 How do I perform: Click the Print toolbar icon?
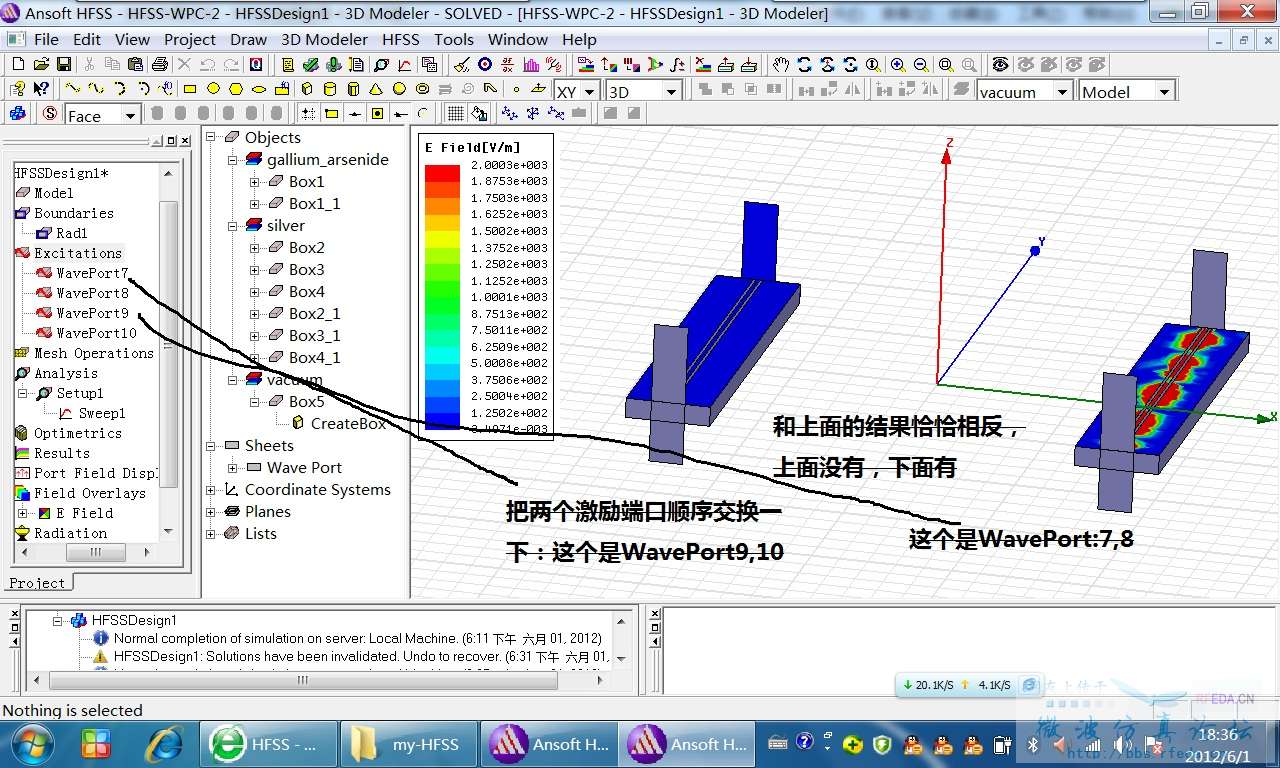pos(160,64)
